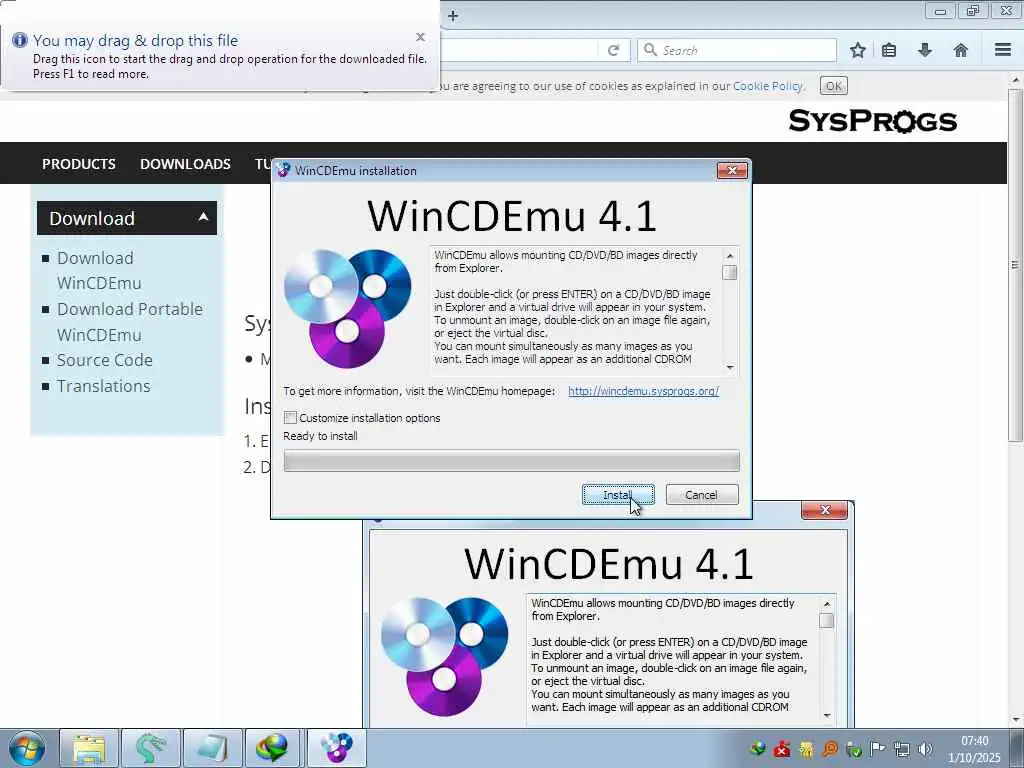Open the Cookie Policy link

pyautogui.click(x=768, y=86)
